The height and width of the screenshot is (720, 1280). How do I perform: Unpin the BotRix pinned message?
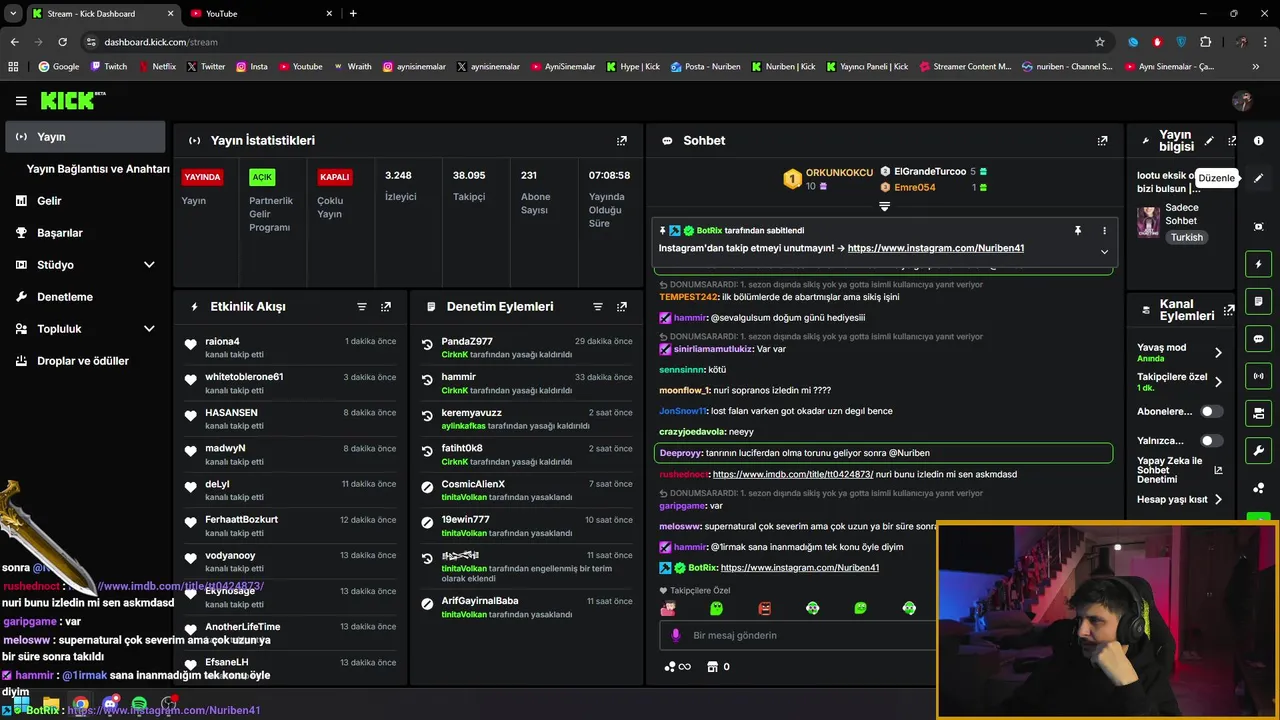point(1078,231)
